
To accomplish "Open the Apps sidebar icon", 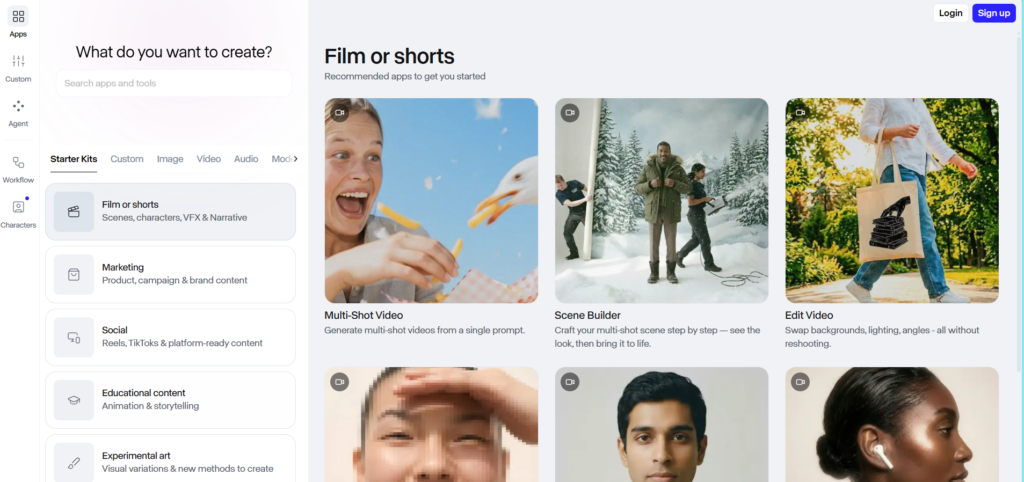I will click(x=18, y=17).
